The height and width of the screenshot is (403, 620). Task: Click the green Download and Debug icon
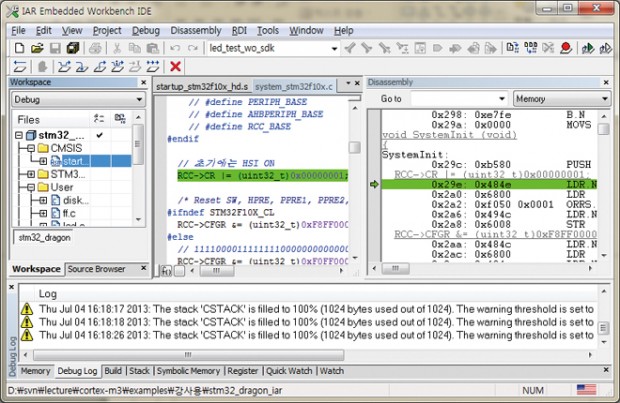coord(588,48)
